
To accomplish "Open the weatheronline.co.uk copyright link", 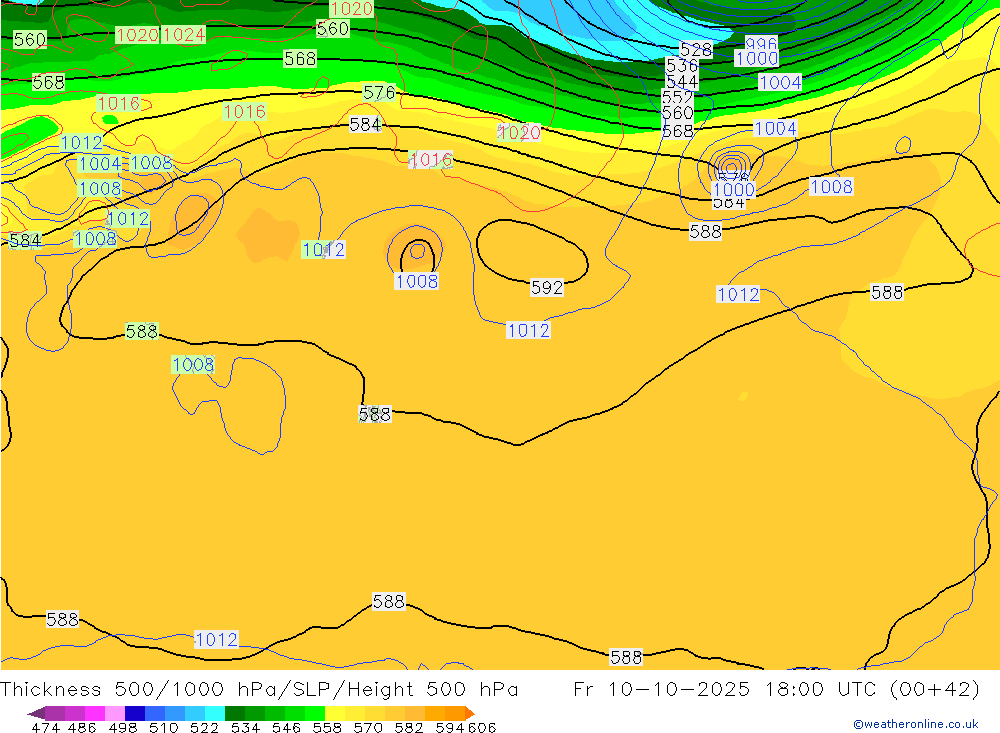I will point(916,724).
